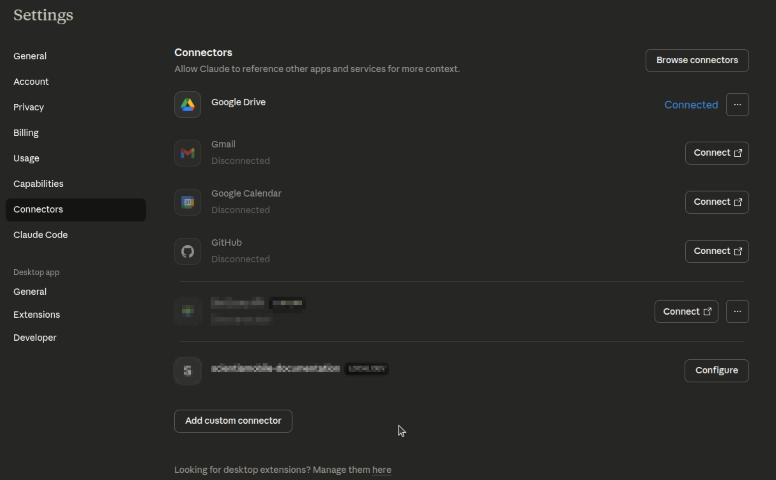The width and height of the screenshot is (776, 480).
Task: Click the Google Calendar connector name
Action: click(x=246, y=193)
